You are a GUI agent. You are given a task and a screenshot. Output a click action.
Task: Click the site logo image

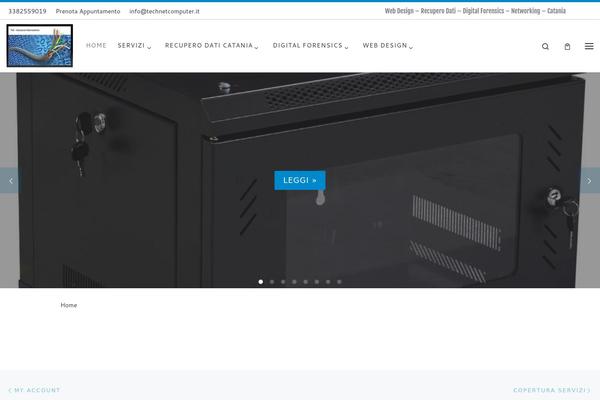click(x=39, y=46)
